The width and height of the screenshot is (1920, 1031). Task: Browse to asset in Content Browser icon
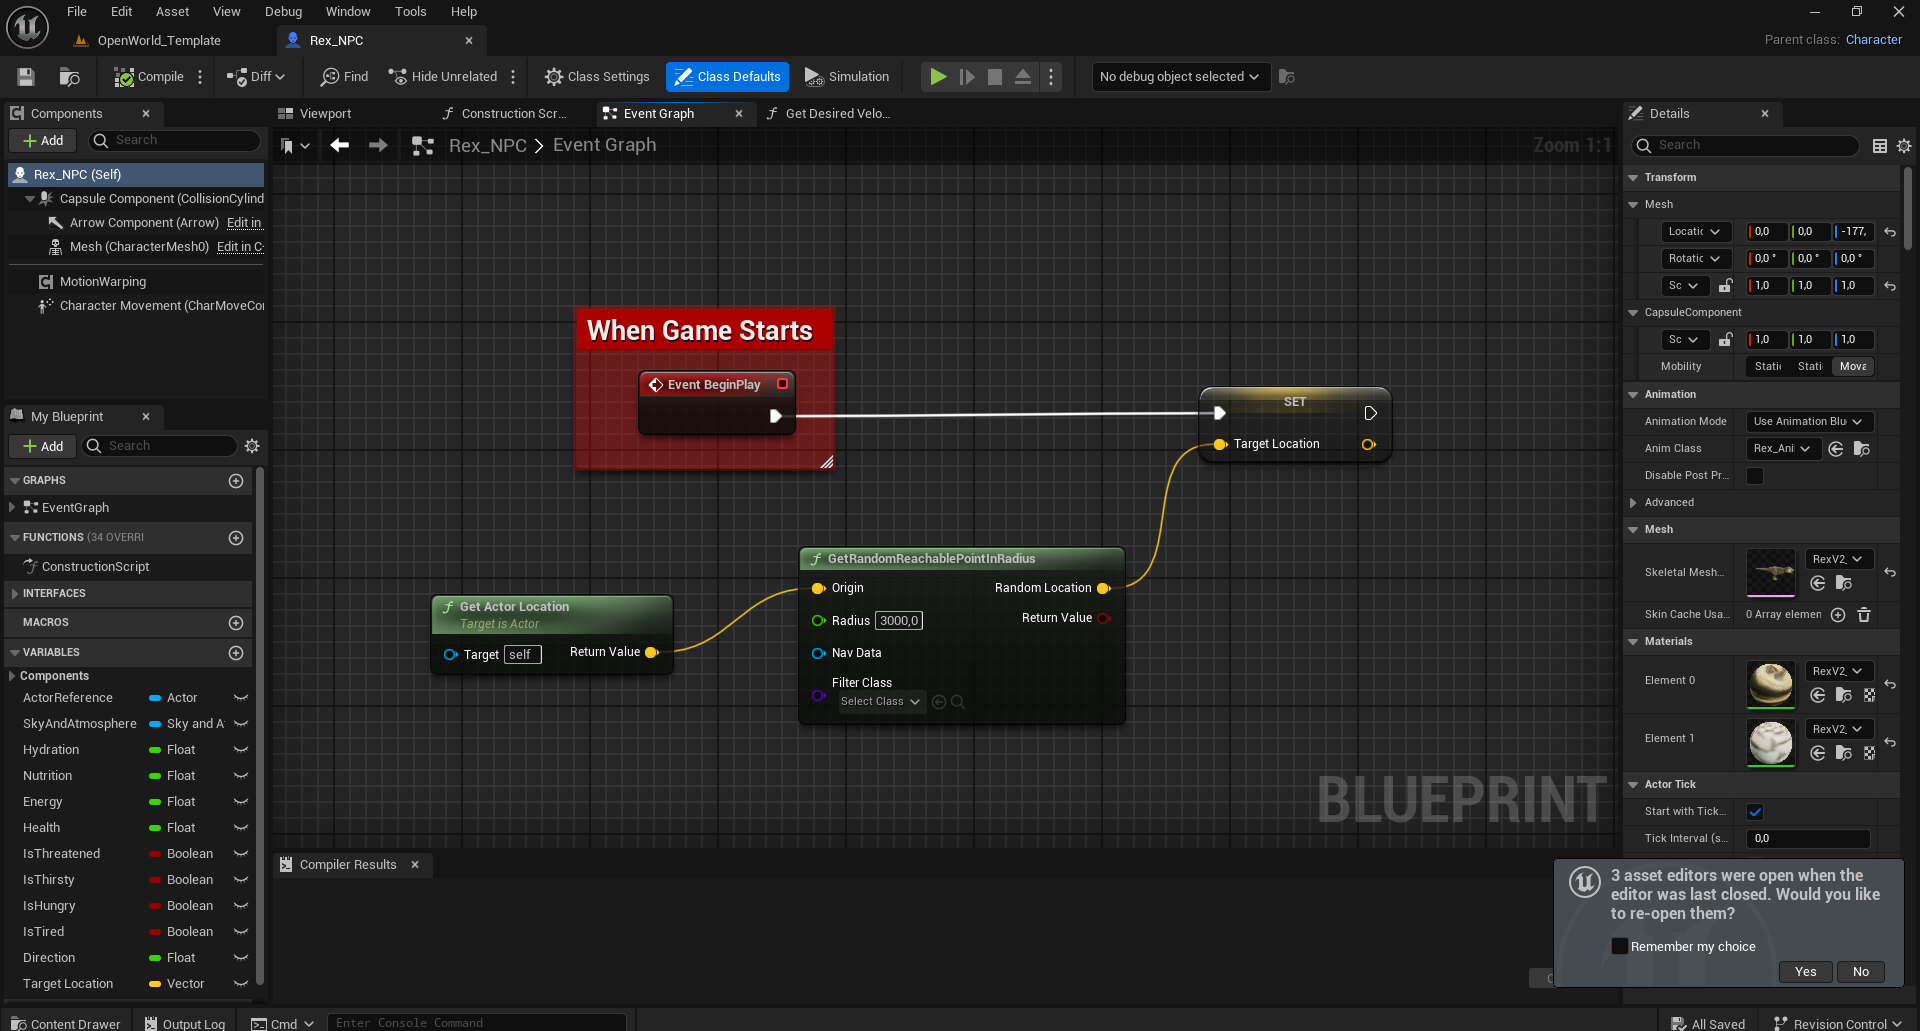coord(69,77)
